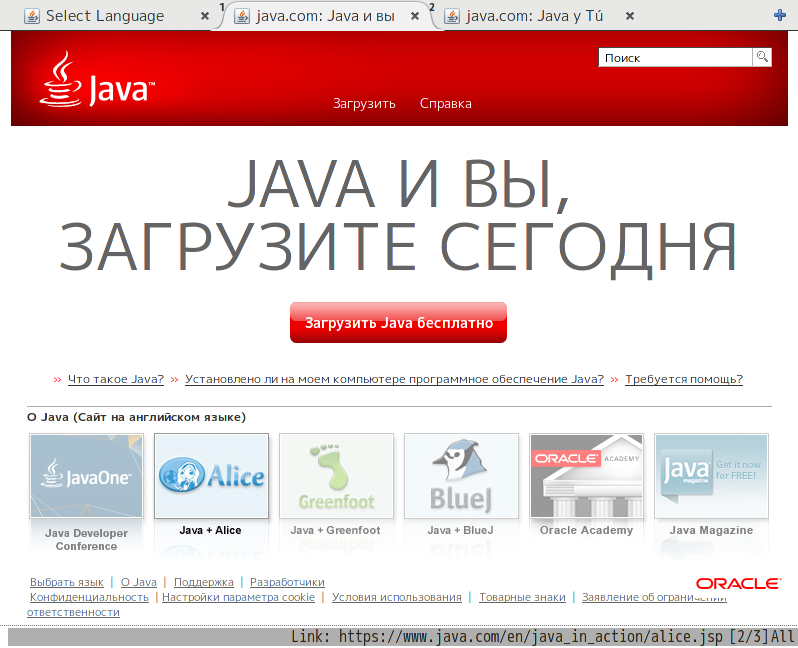Open Разработчики footer link

click(287, 582)
